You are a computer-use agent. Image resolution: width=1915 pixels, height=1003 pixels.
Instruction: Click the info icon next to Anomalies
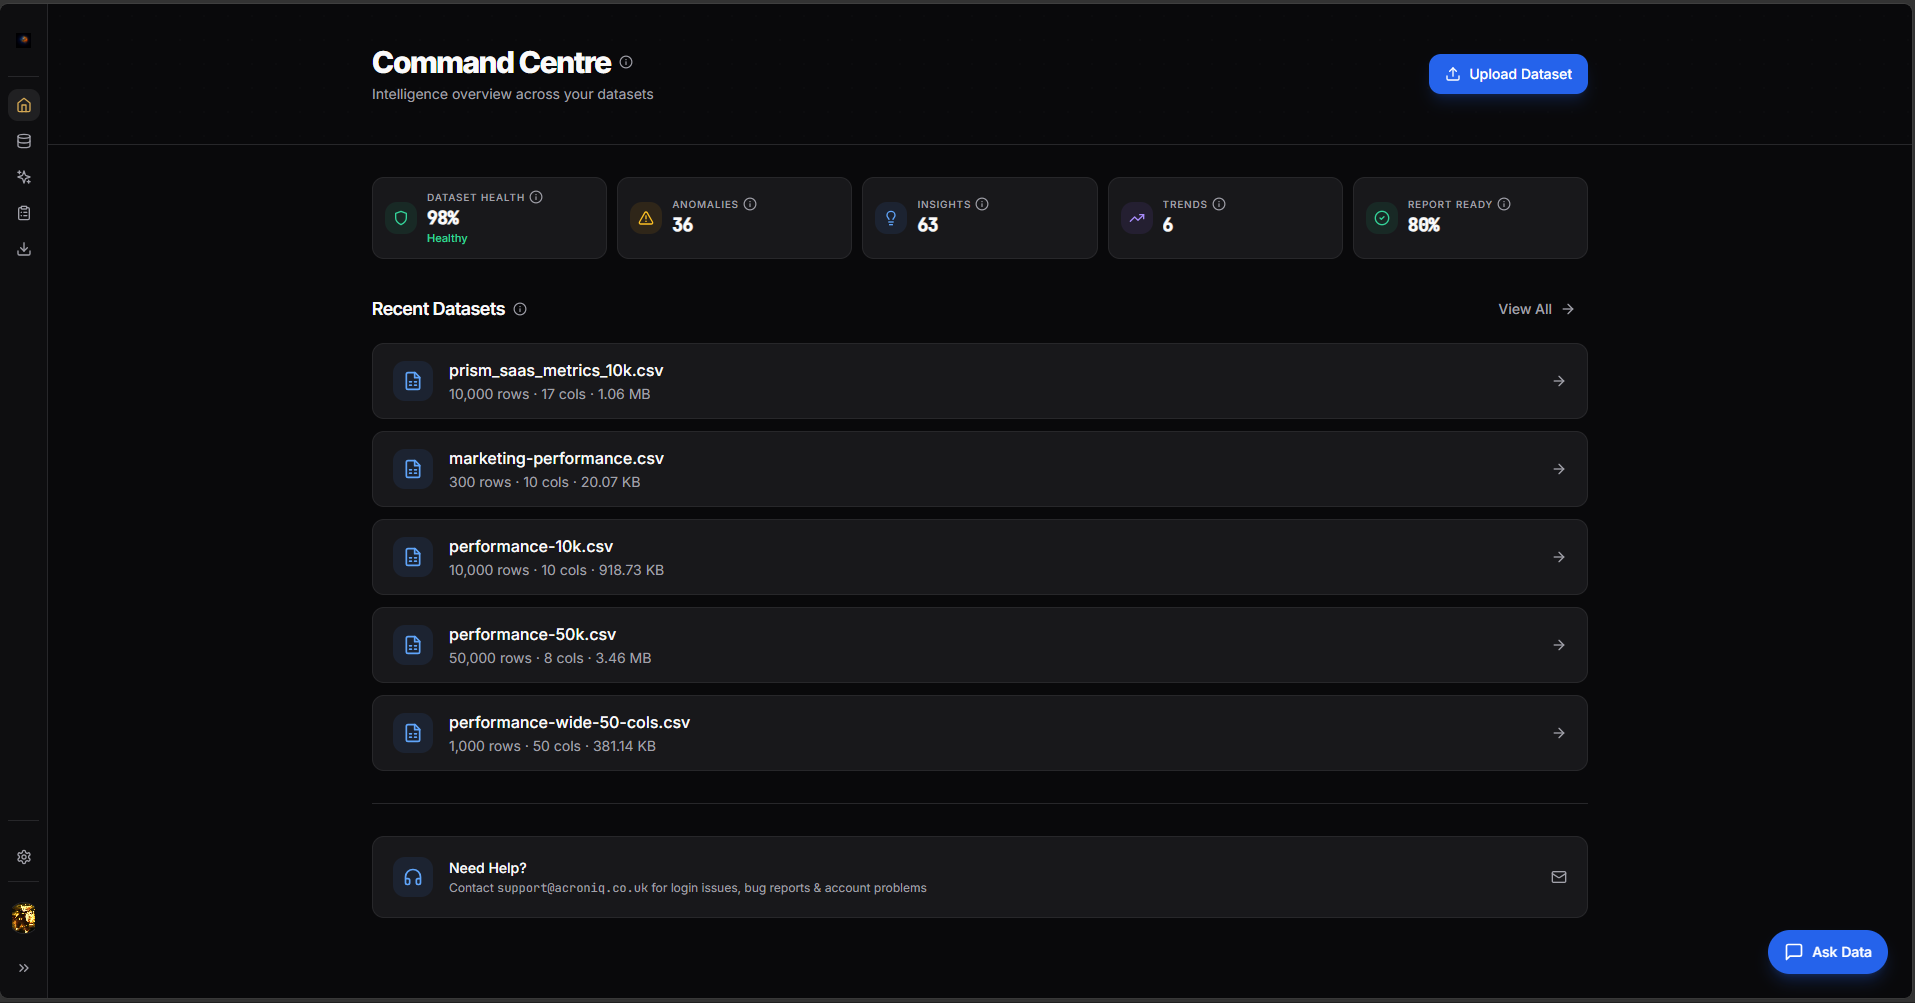coord(750,204)
